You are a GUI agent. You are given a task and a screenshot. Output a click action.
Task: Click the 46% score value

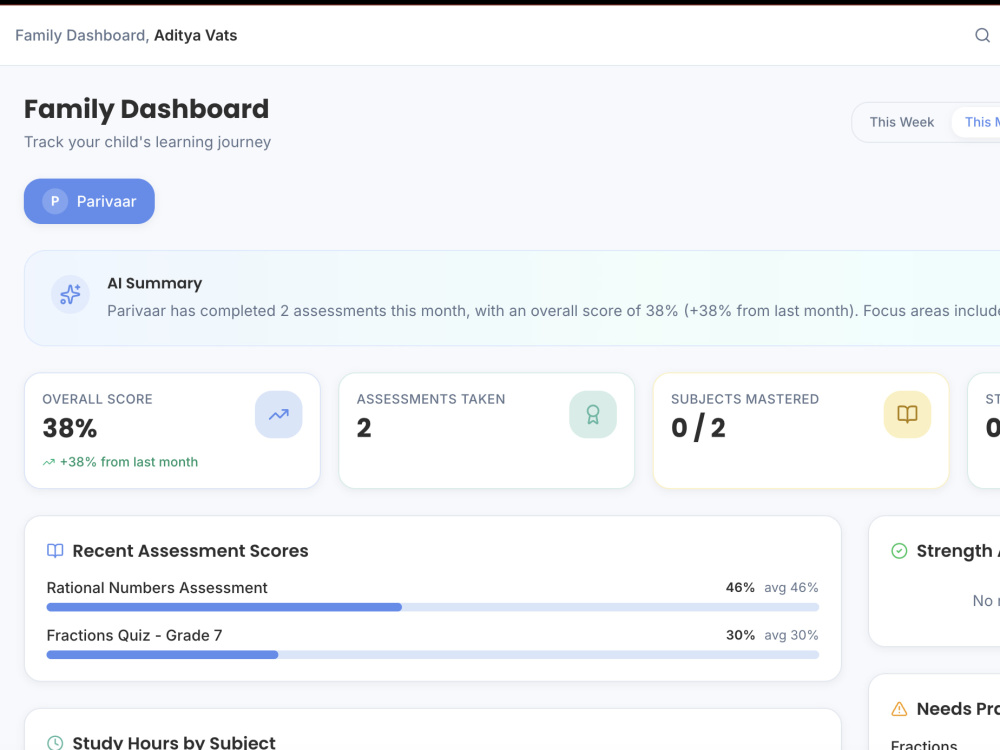pyautogui.click(x=740, y=587)
